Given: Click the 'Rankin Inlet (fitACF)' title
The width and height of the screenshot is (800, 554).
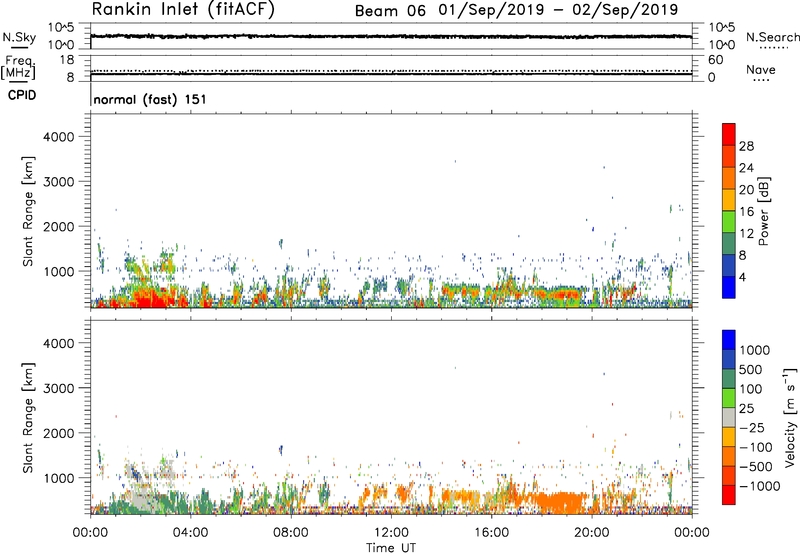Looking at the screenshot, I should point(183,10).
